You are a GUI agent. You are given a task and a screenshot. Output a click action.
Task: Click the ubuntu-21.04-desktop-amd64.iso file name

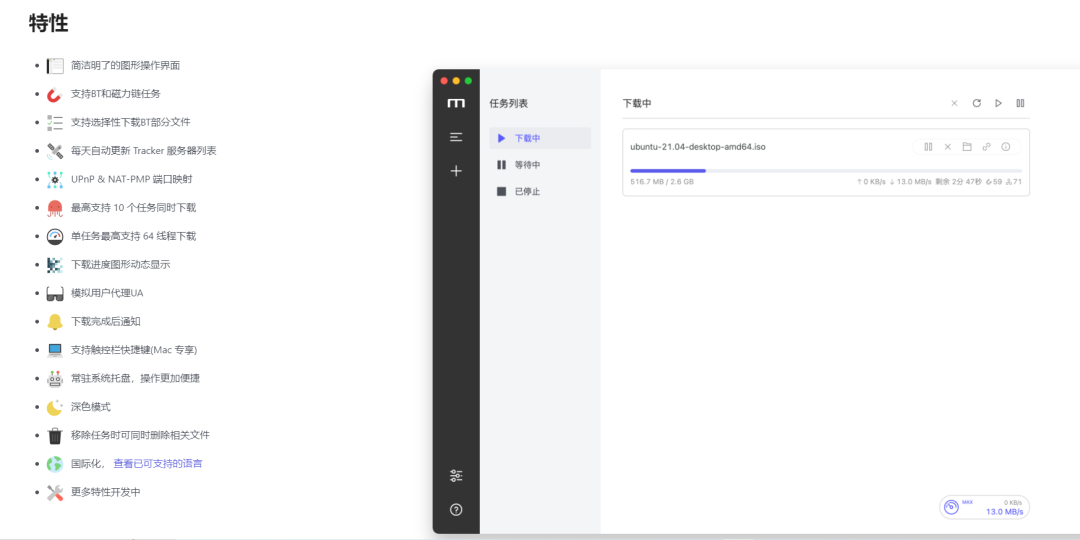point(698,147)
